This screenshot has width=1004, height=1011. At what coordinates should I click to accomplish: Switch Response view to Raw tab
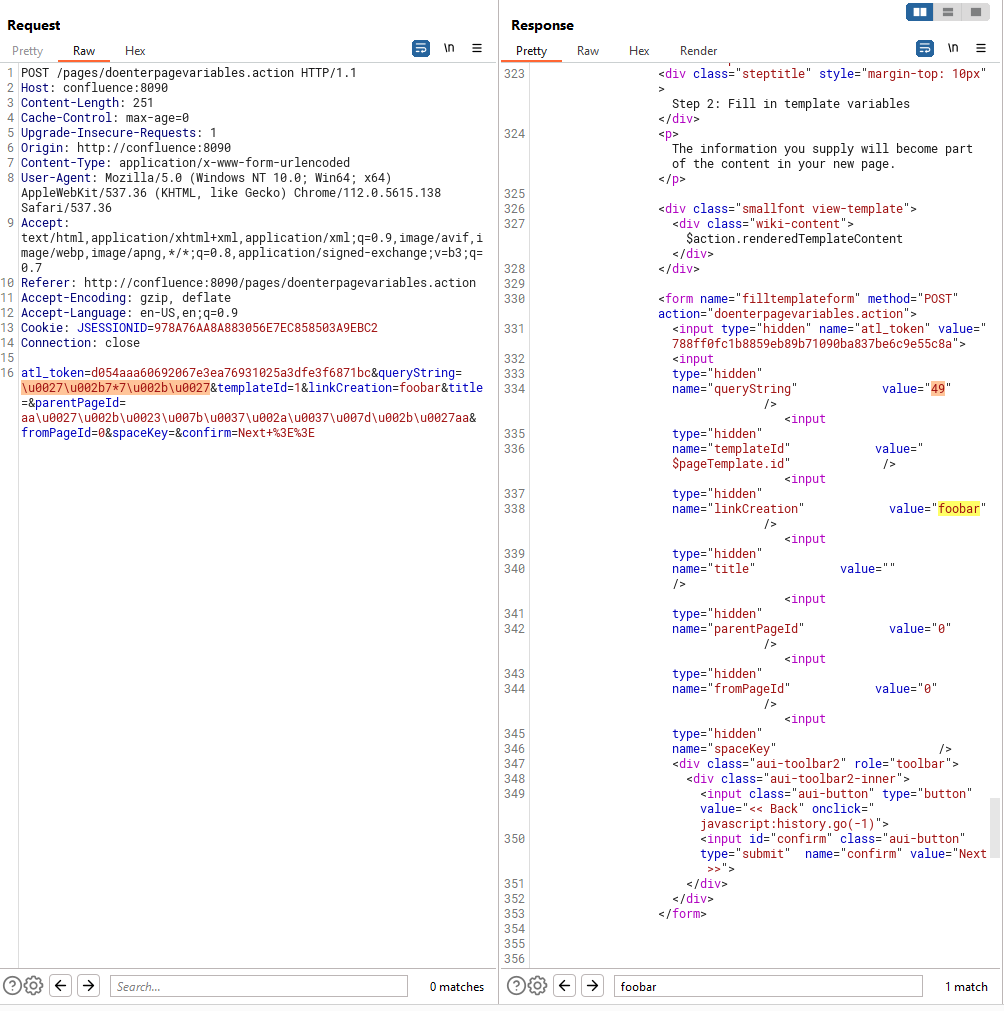[x=588, y=51]
